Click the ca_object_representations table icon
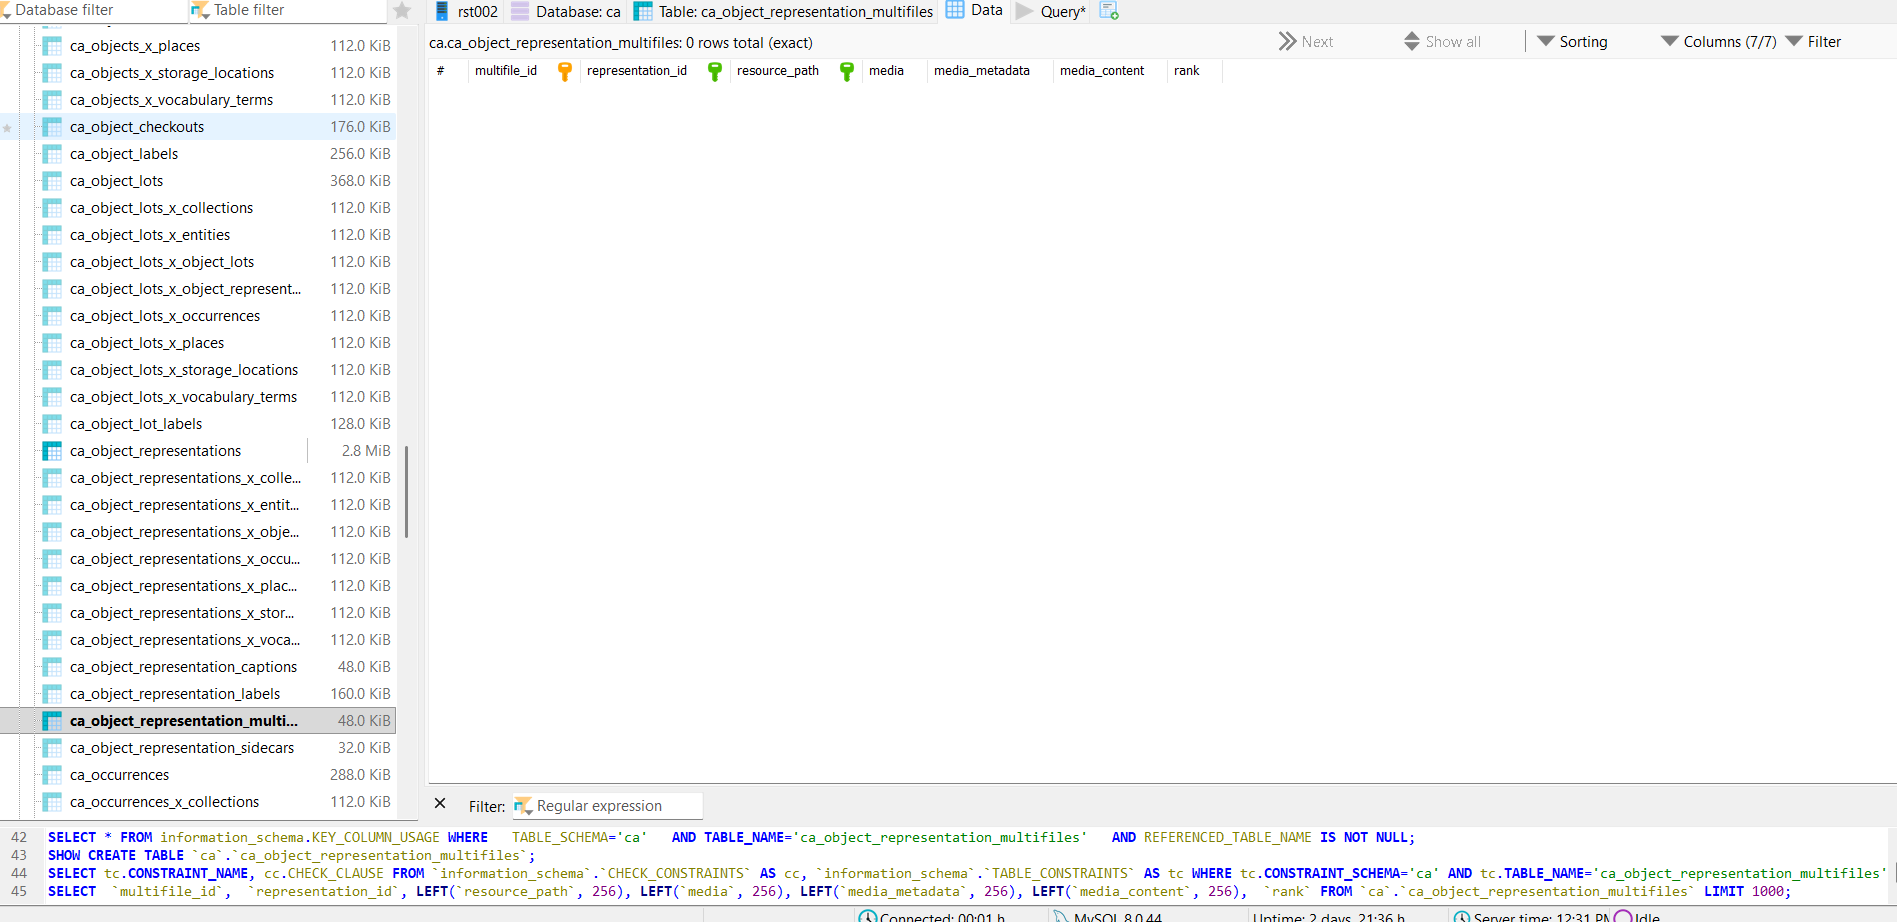 (x=52, y=451)
